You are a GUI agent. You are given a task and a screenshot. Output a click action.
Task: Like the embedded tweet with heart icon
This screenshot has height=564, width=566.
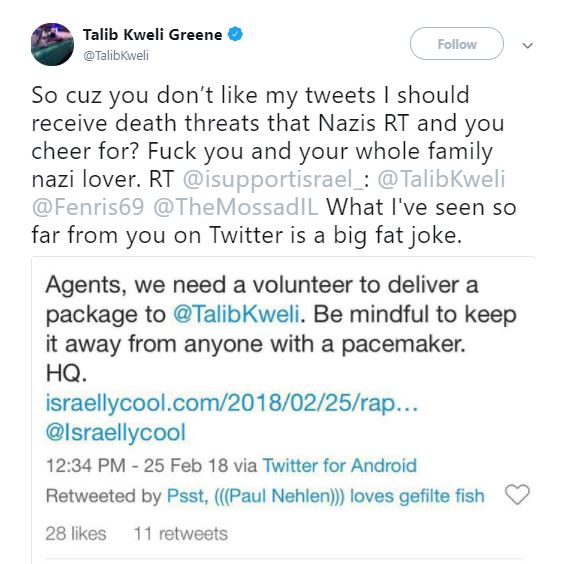(517, 494)
